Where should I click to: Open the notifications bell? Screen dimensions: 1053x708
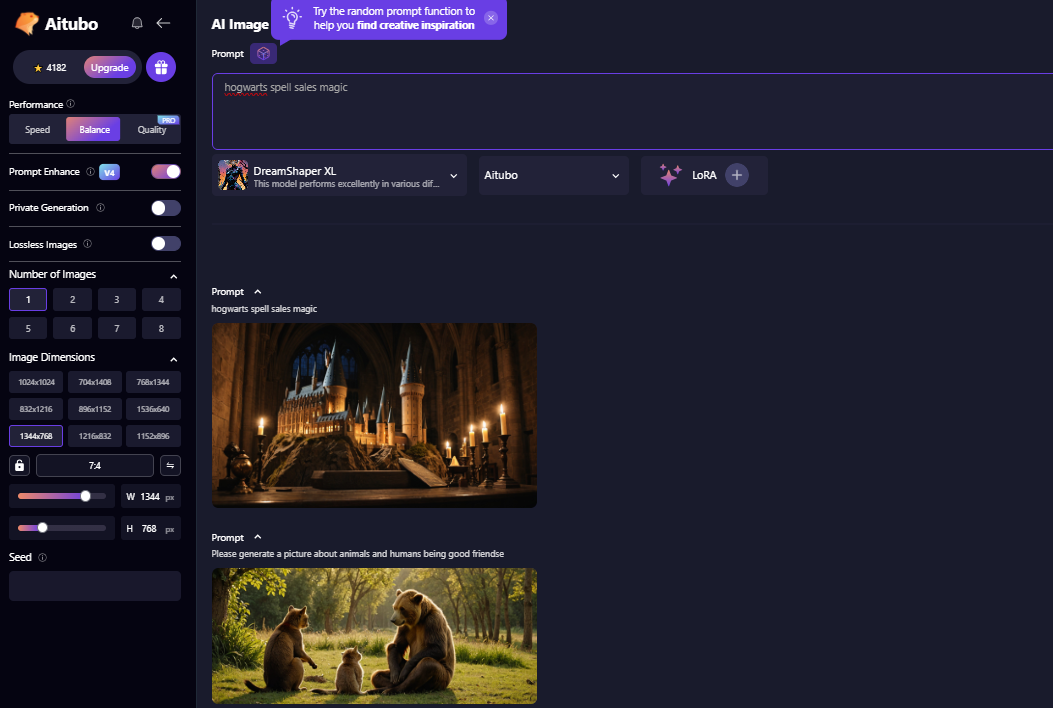137,23
